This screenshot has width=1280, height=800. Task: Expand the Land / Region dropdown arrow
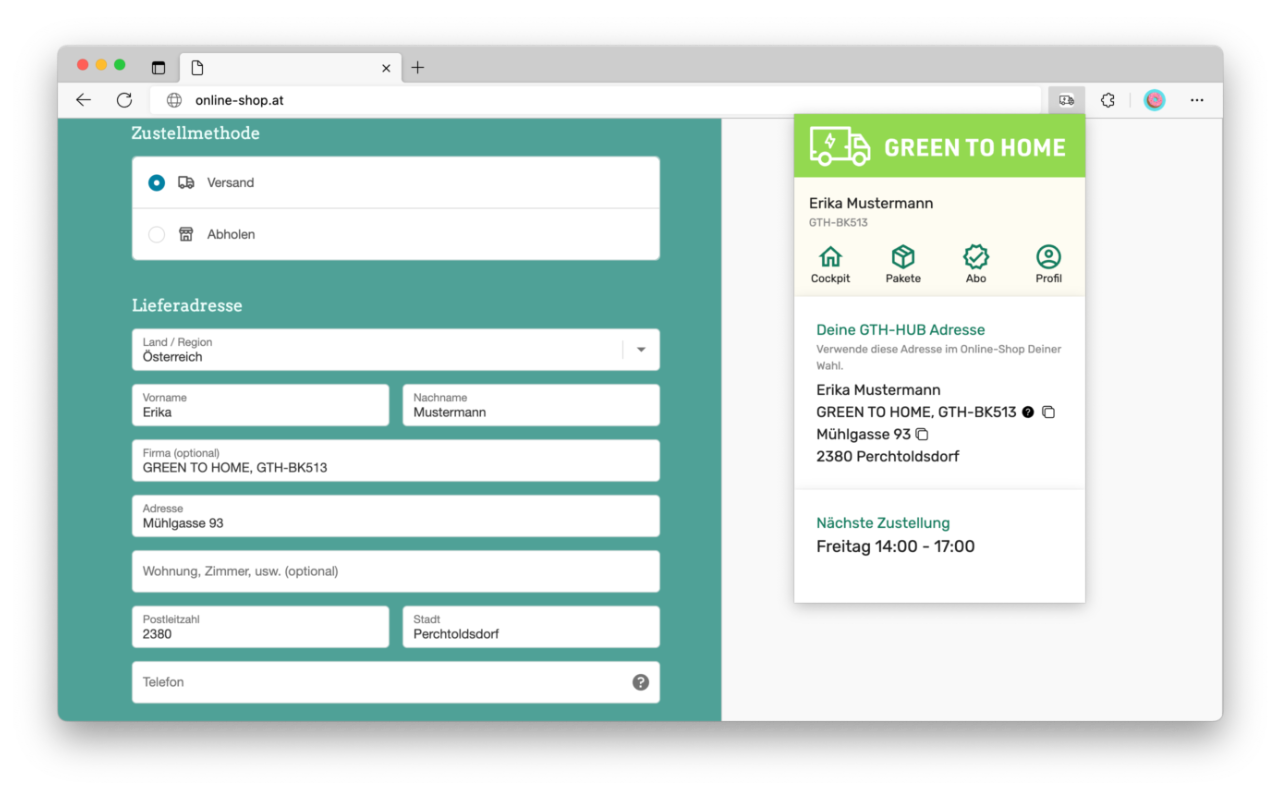pos(641,350)
